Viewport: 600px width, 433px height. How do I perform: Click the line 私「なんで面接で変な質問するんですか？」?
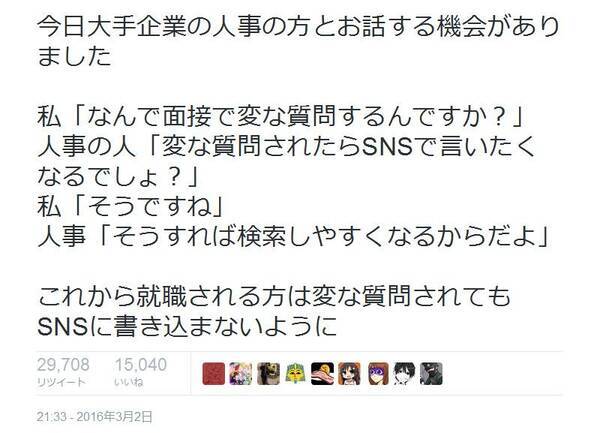click(x=280, y=116)
